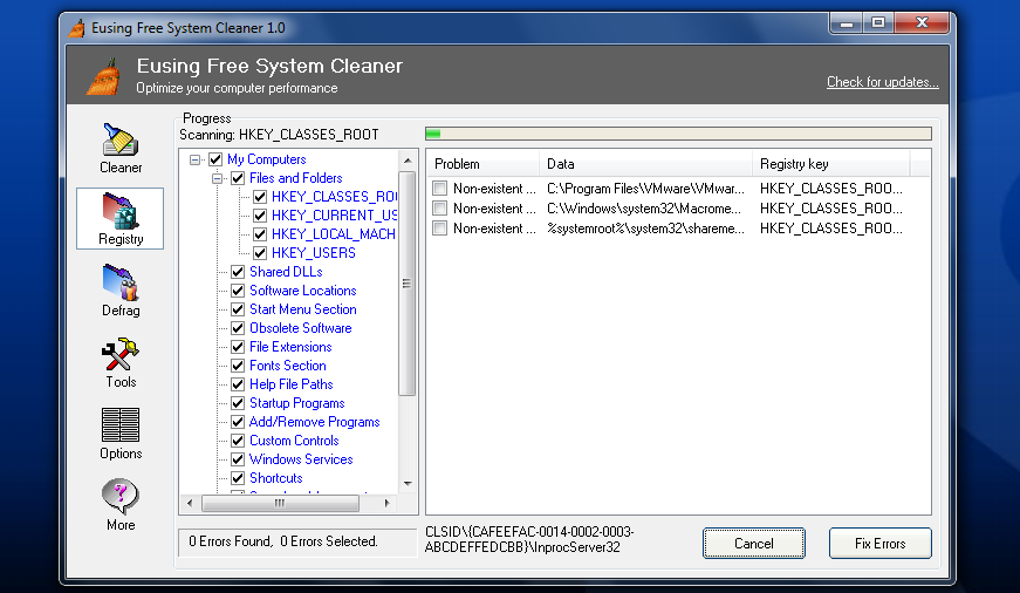Open the Check for updates link
The width and height of the screenshot is (1020, 593).
882,82
